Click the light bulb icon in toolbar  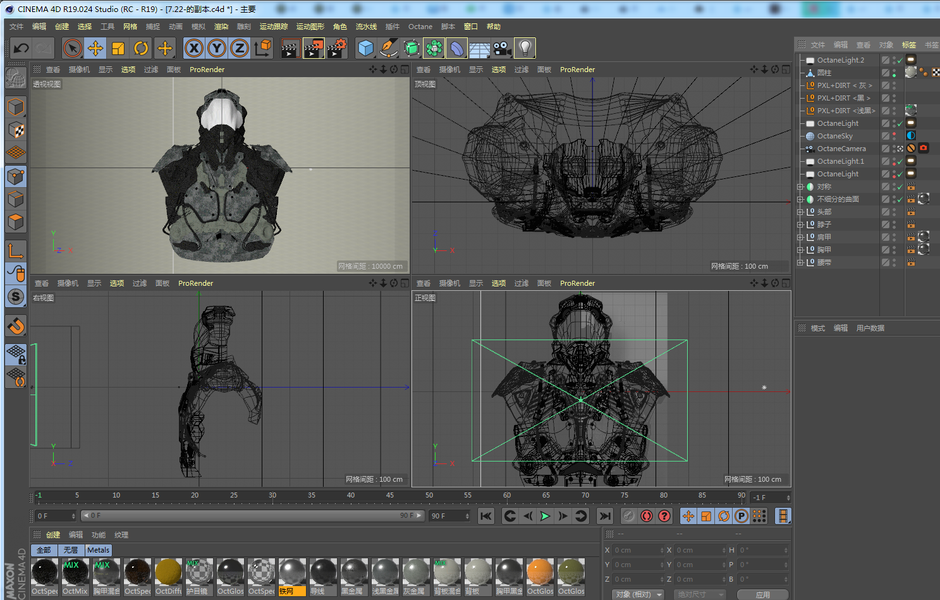coord(525,48)
